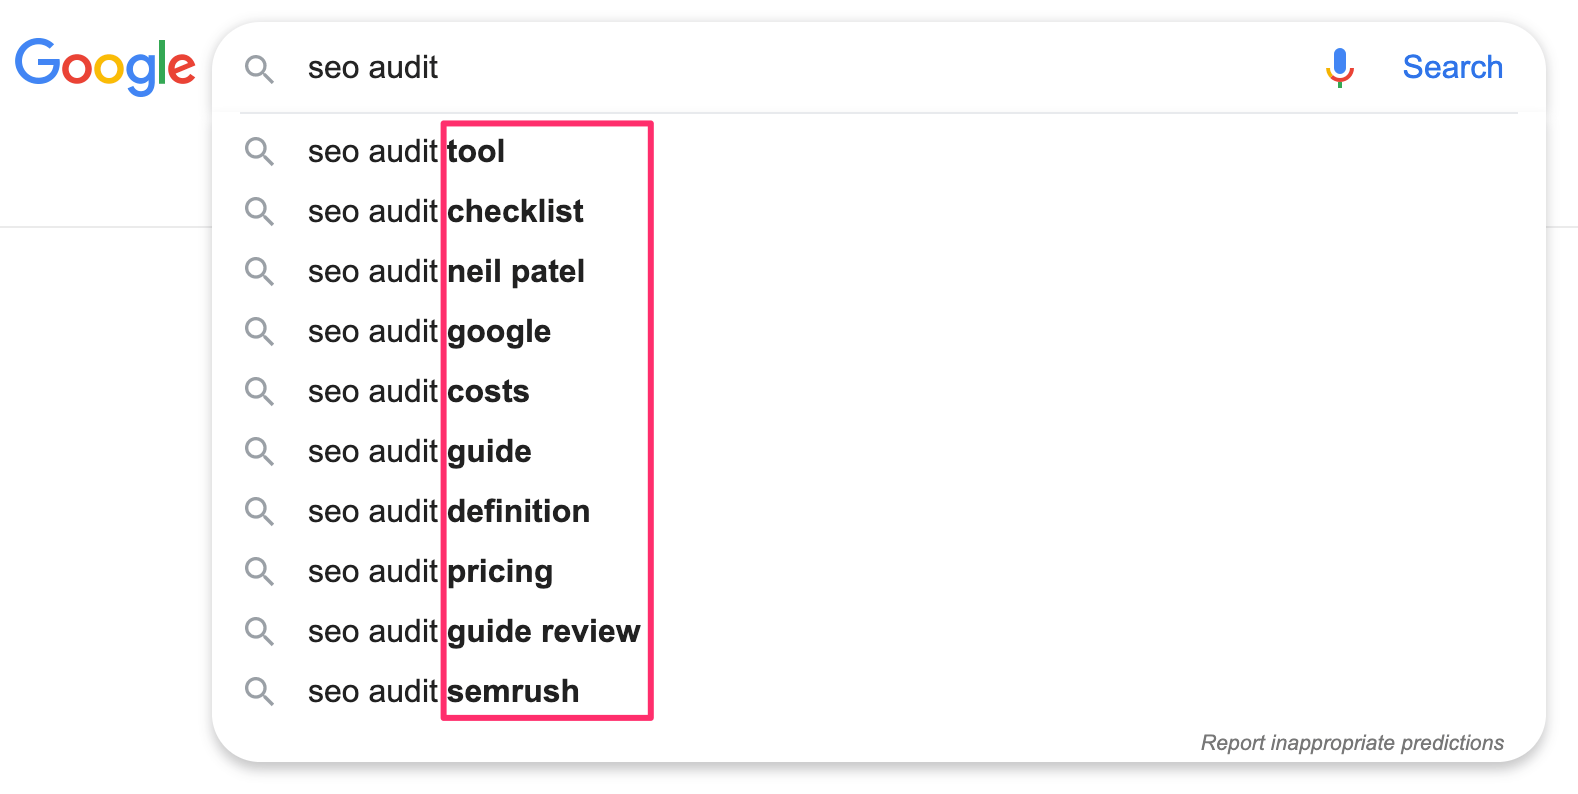This screenshot has height=794, width=1578.
Task: Pick the 'seo audit guide review' suggestion
Action: [474, 632]
